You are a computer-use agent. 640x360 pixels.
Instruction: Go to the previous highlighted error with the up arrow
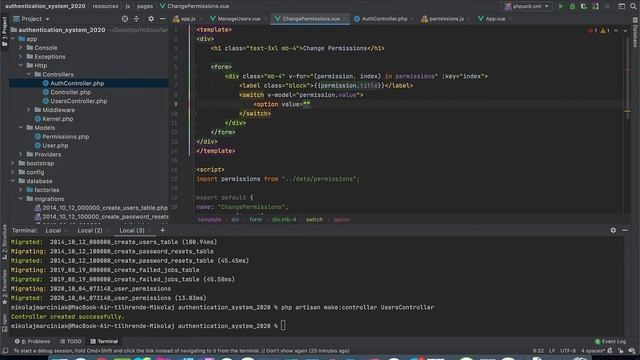pos(616,31)
